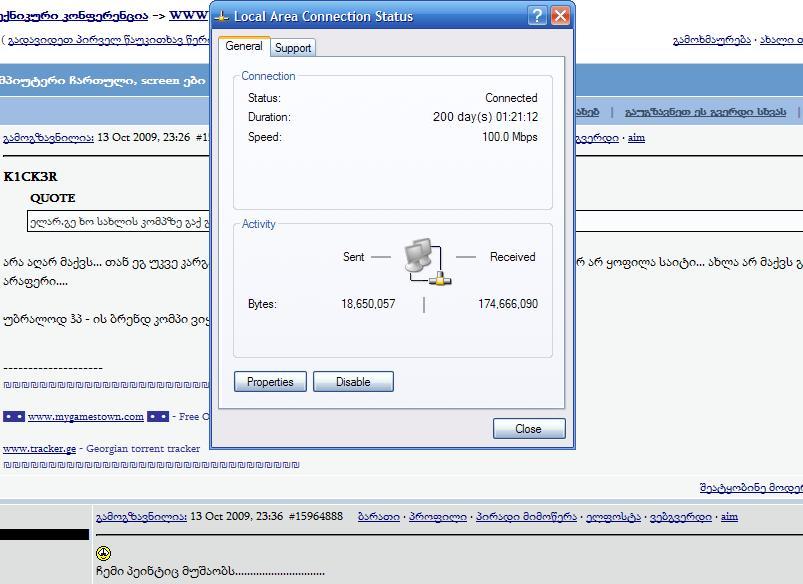The height and width of the screenshot is (584, 803).
Task: Click the sent bytes value 18,650,057
Action: point(368,304)
